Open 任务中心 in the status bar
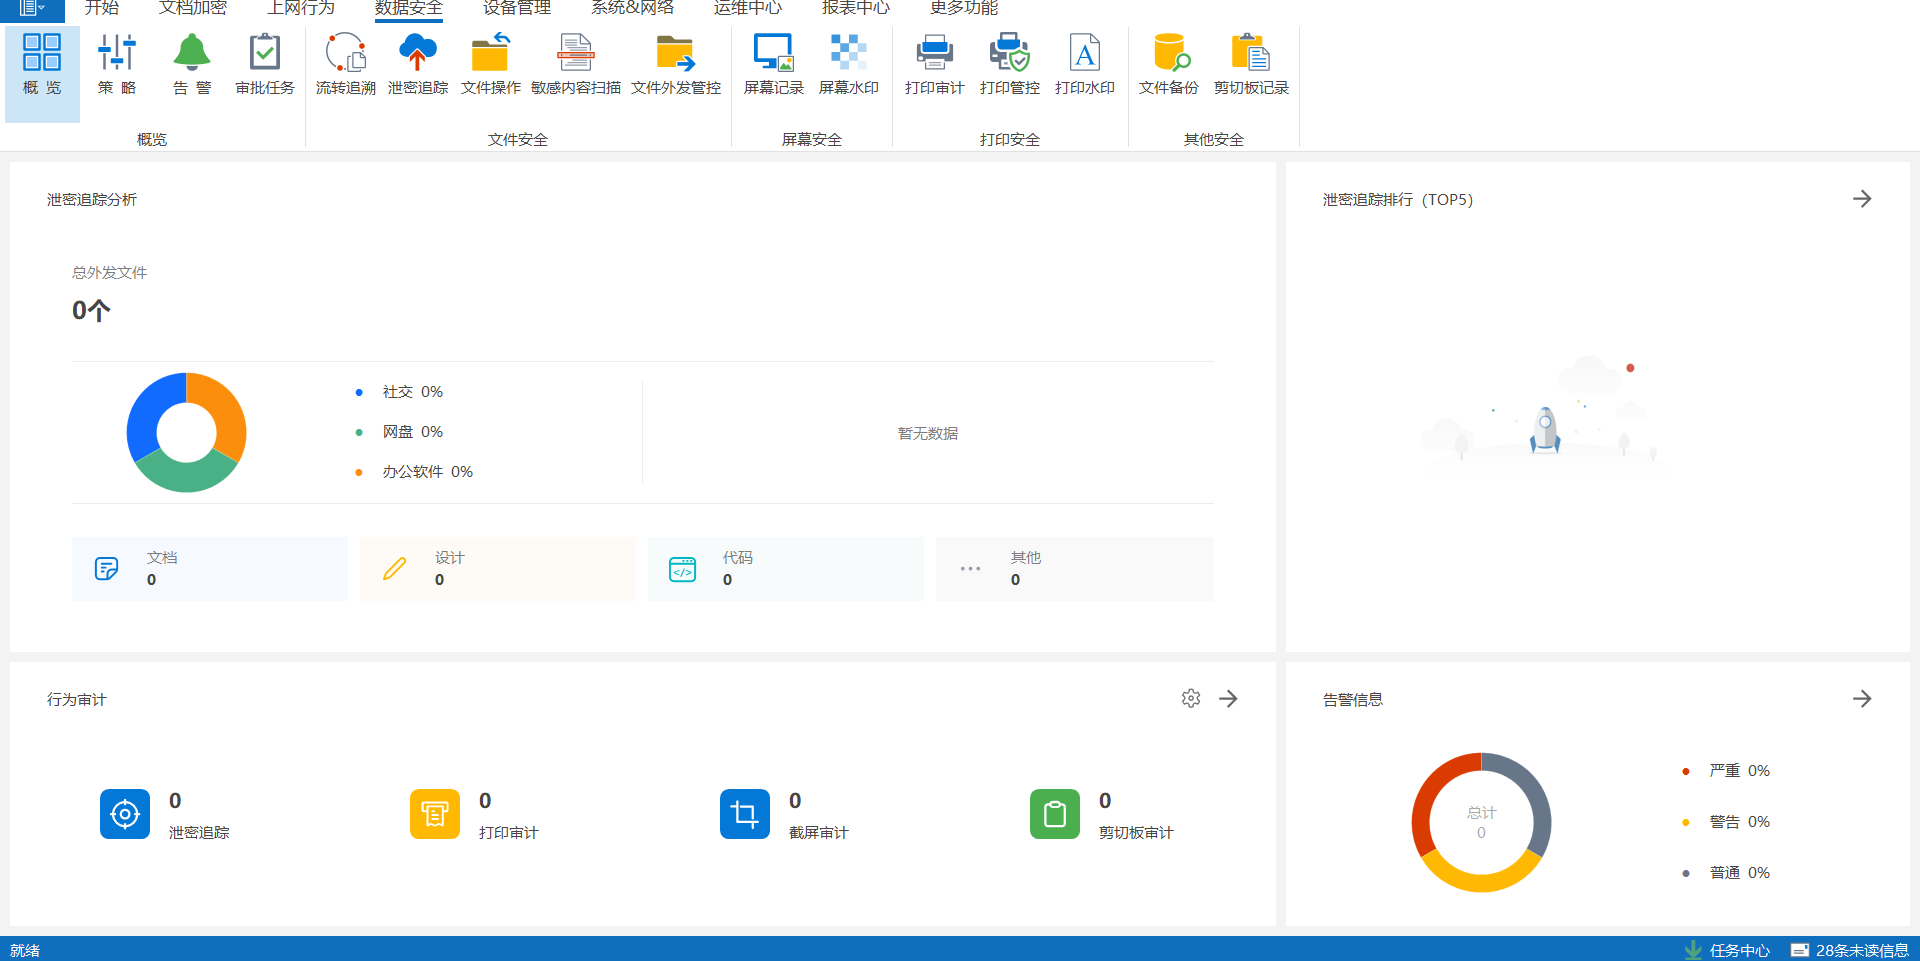 pos(1727,950)
